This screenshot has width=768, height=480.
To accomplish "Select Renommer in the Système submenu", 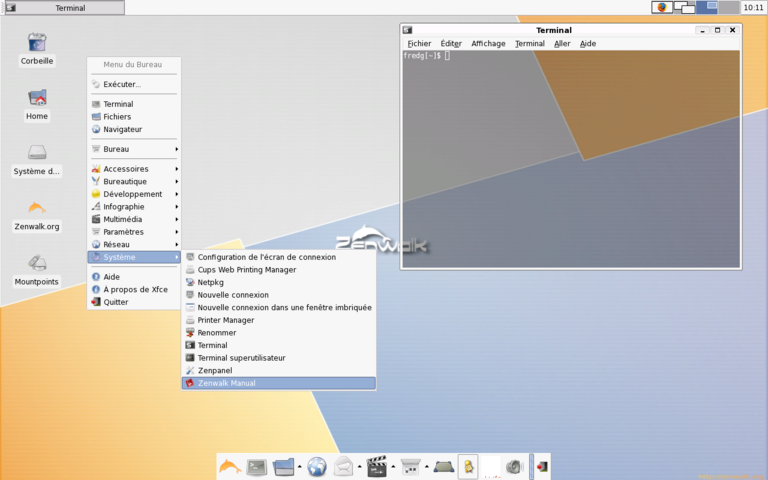I will tap(279, 333).
